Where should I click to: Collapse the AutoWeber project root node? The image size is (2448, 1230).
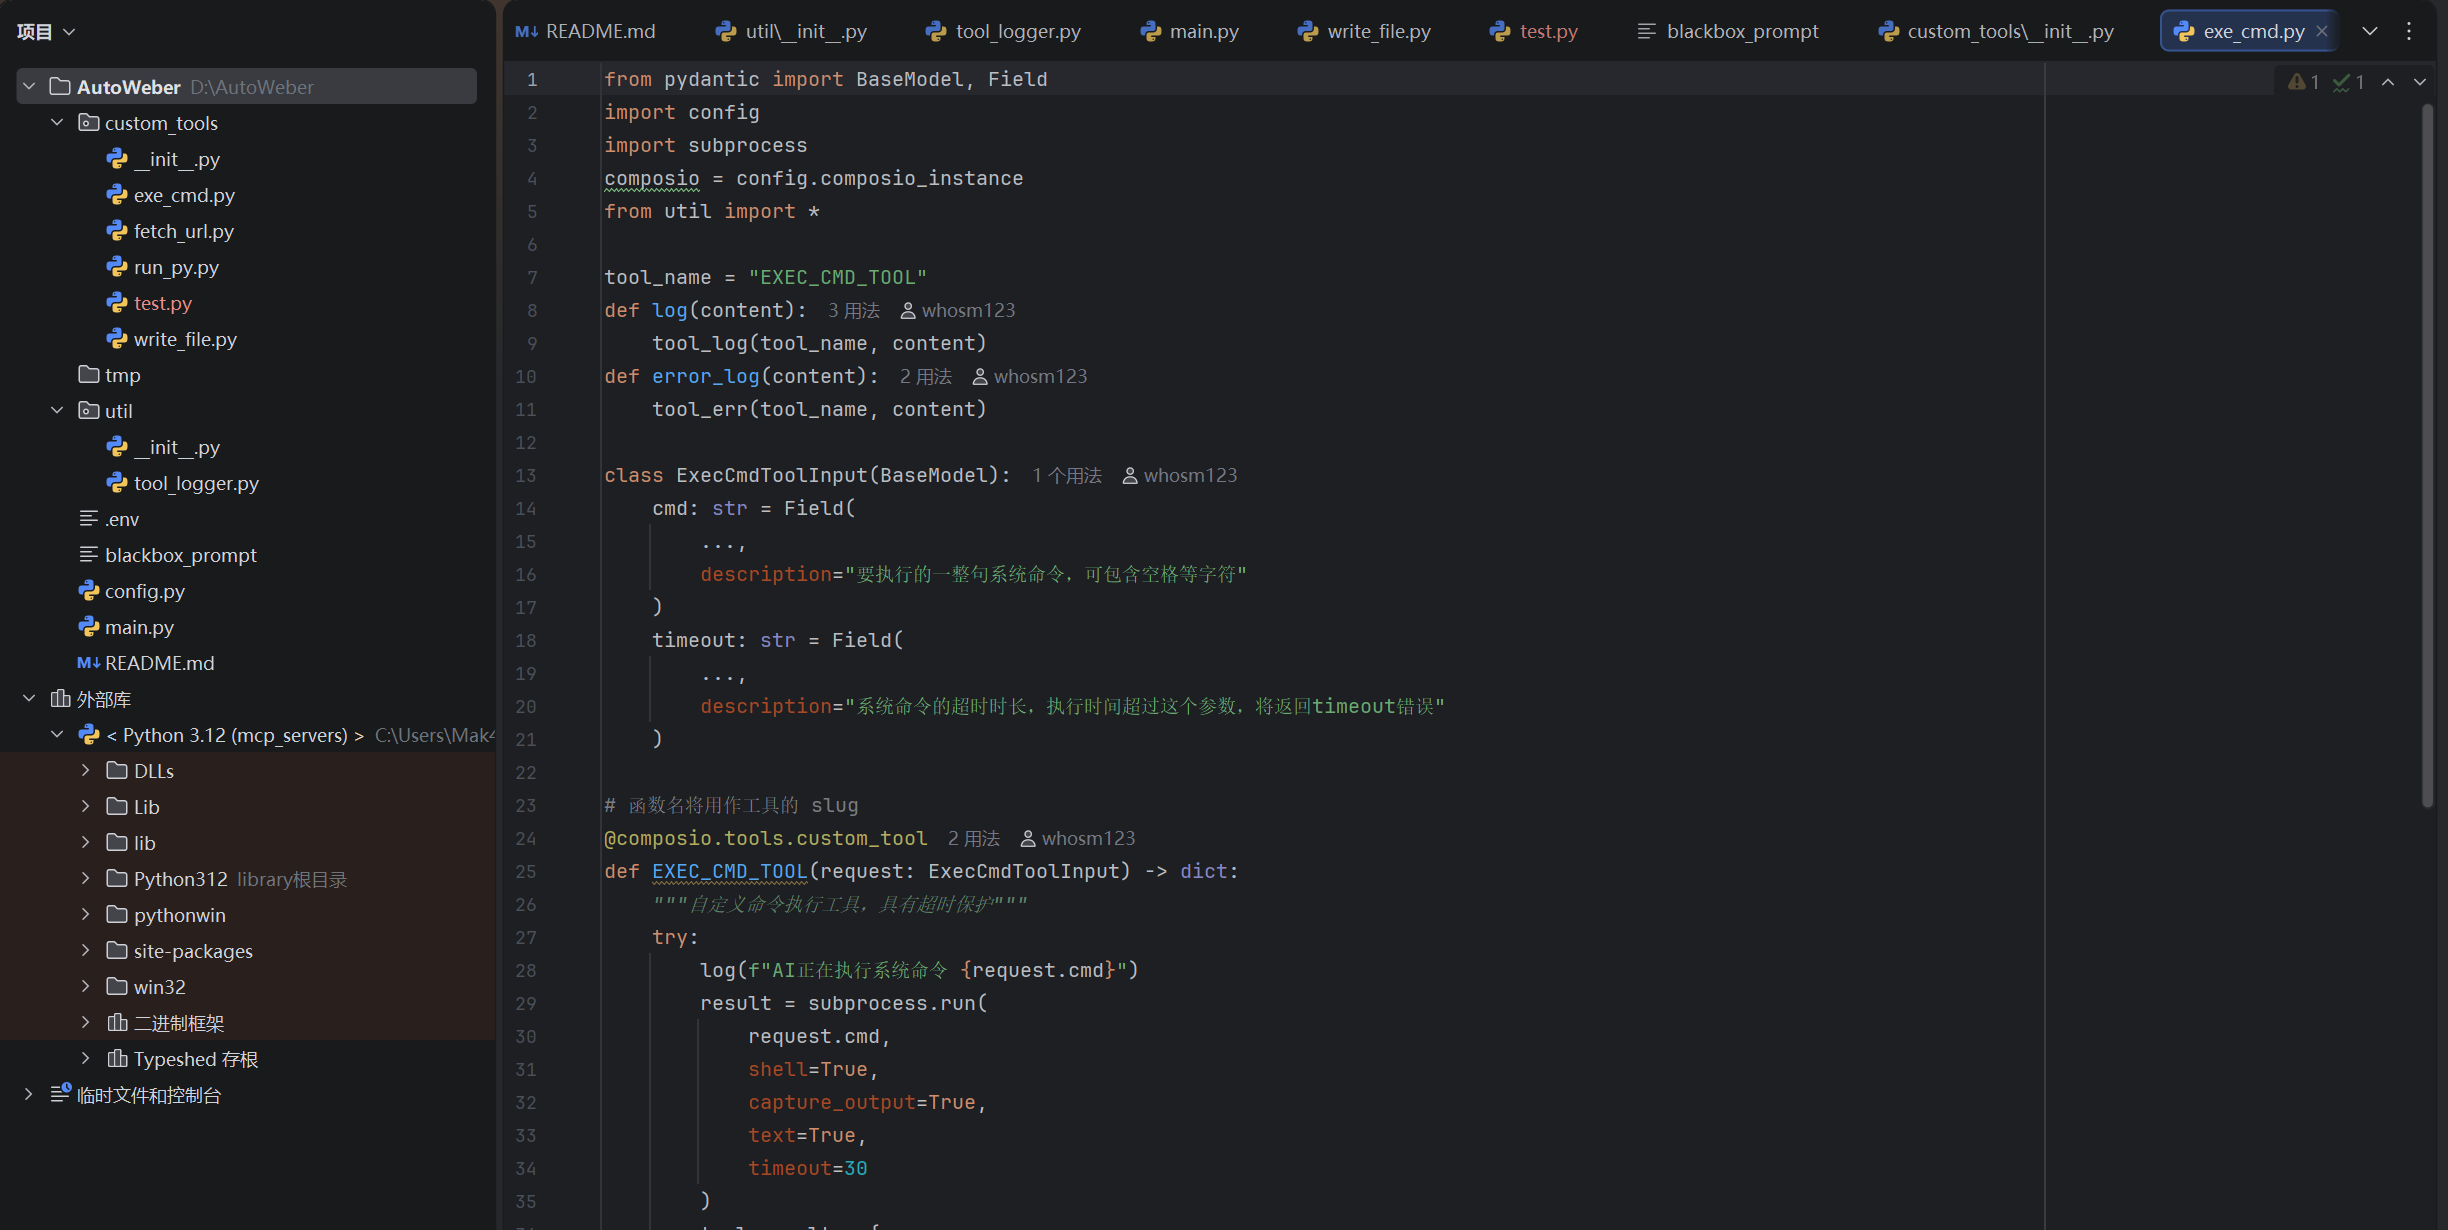[29, 86]
